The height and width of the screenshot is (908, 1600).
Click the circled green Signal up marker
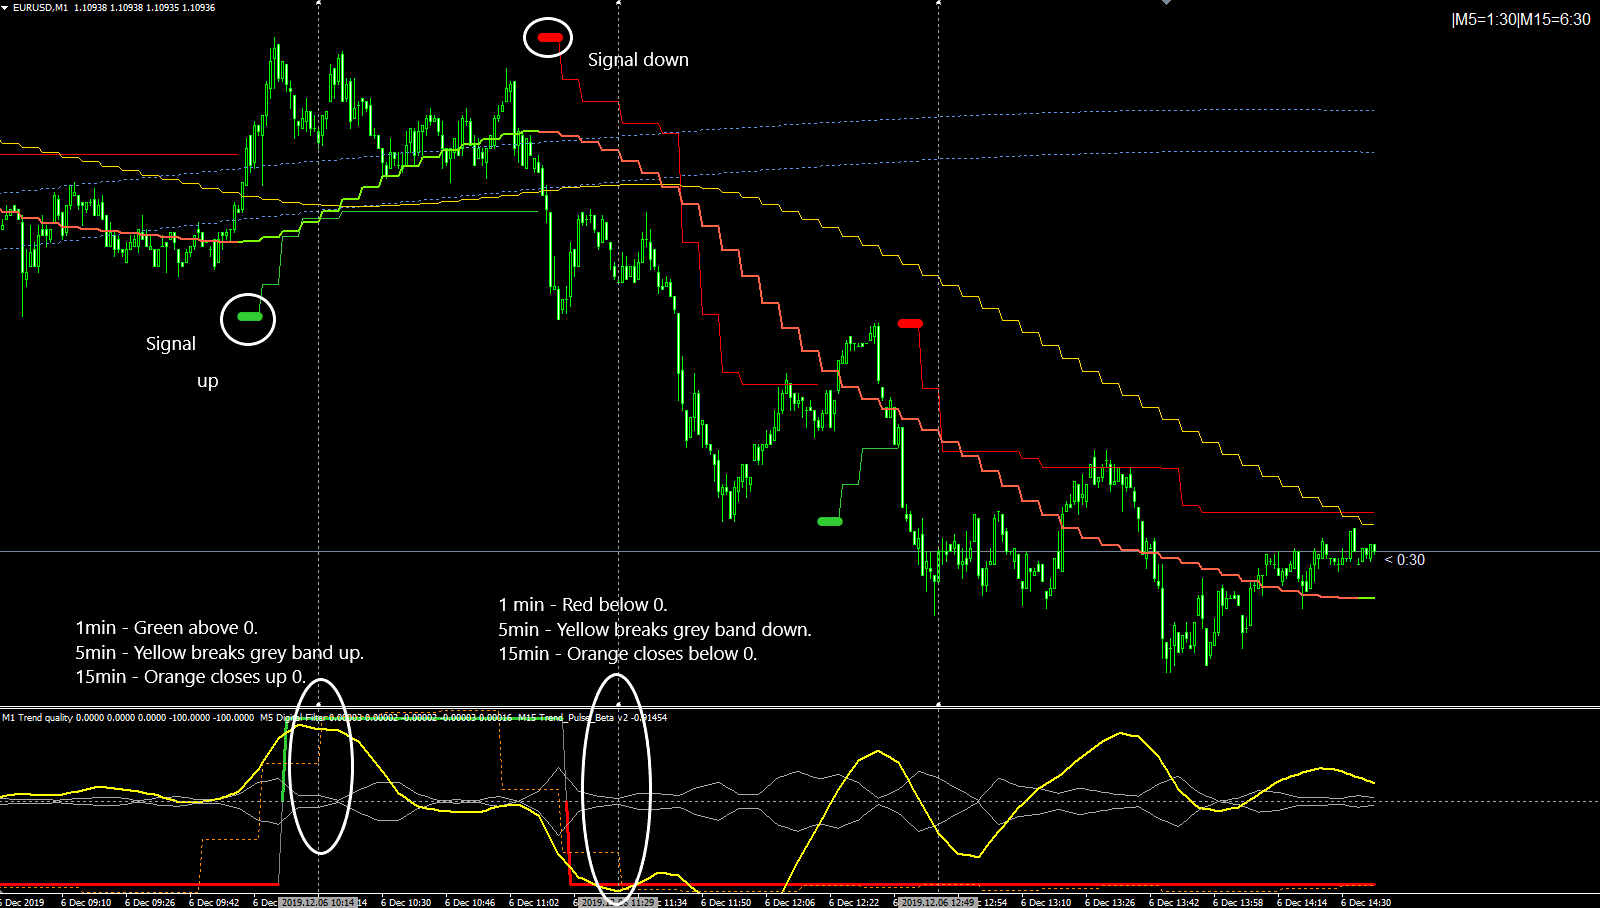click(250, 317)
